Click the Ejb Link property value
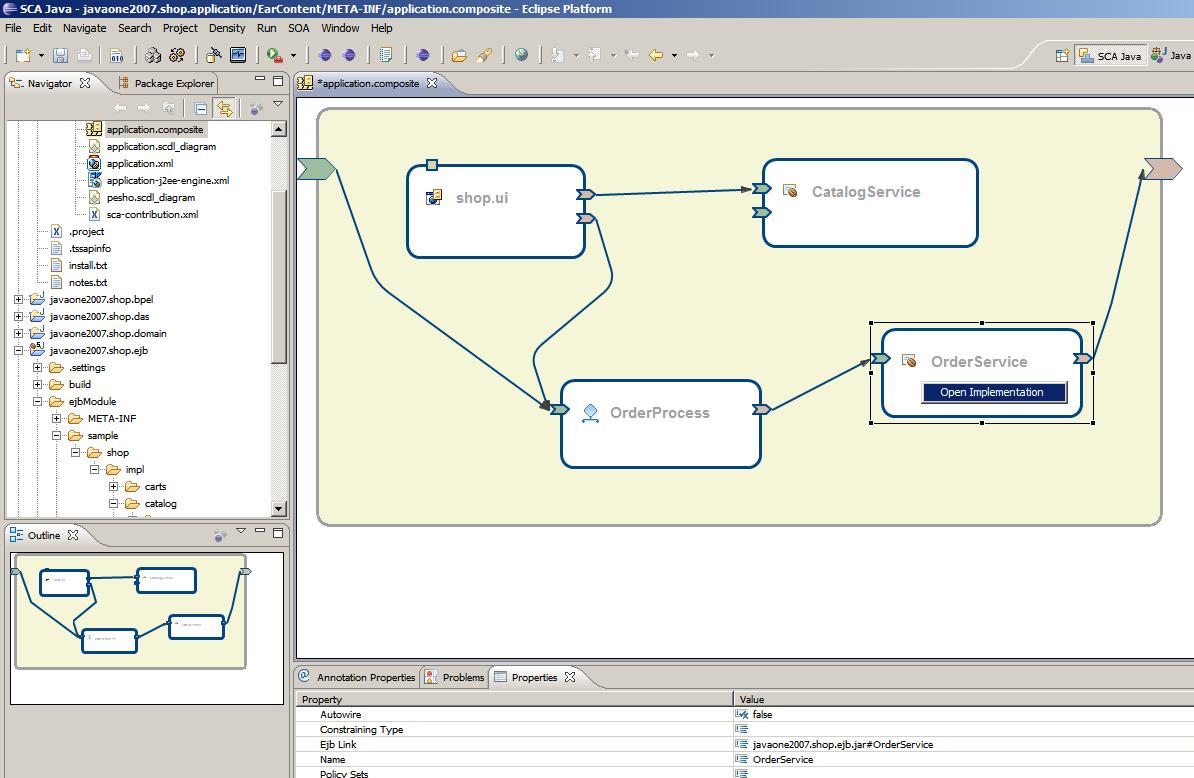 842,745
